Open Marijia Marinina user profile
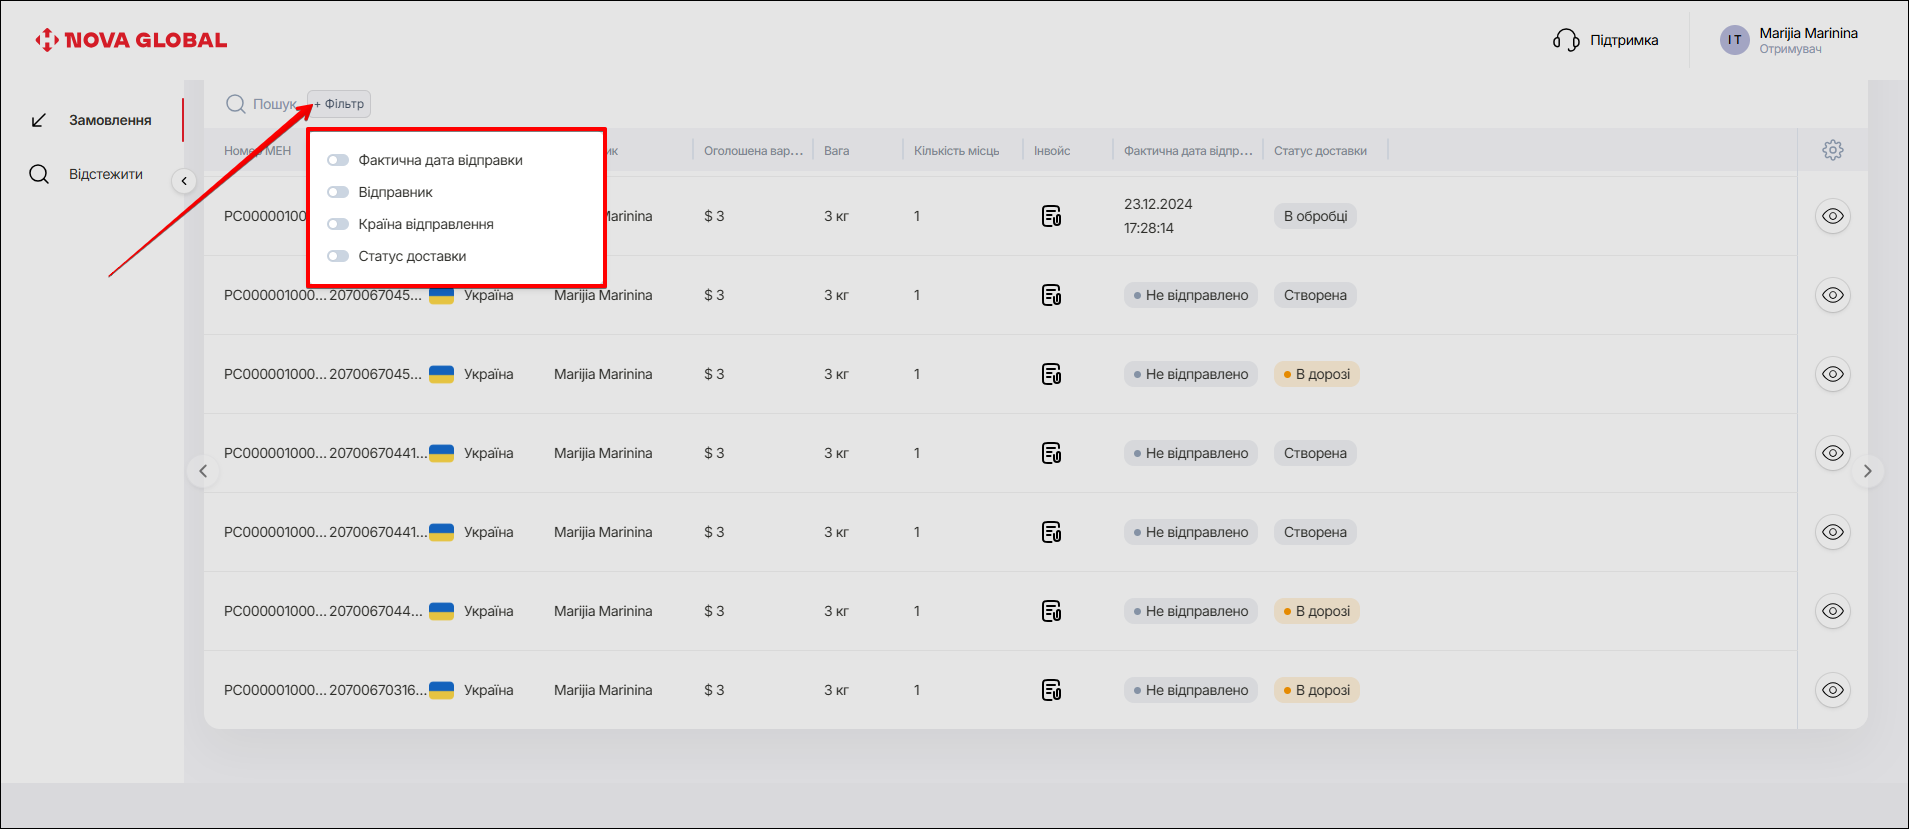Viewport: 1909px width, 829px height. [x=1788, y=40]
